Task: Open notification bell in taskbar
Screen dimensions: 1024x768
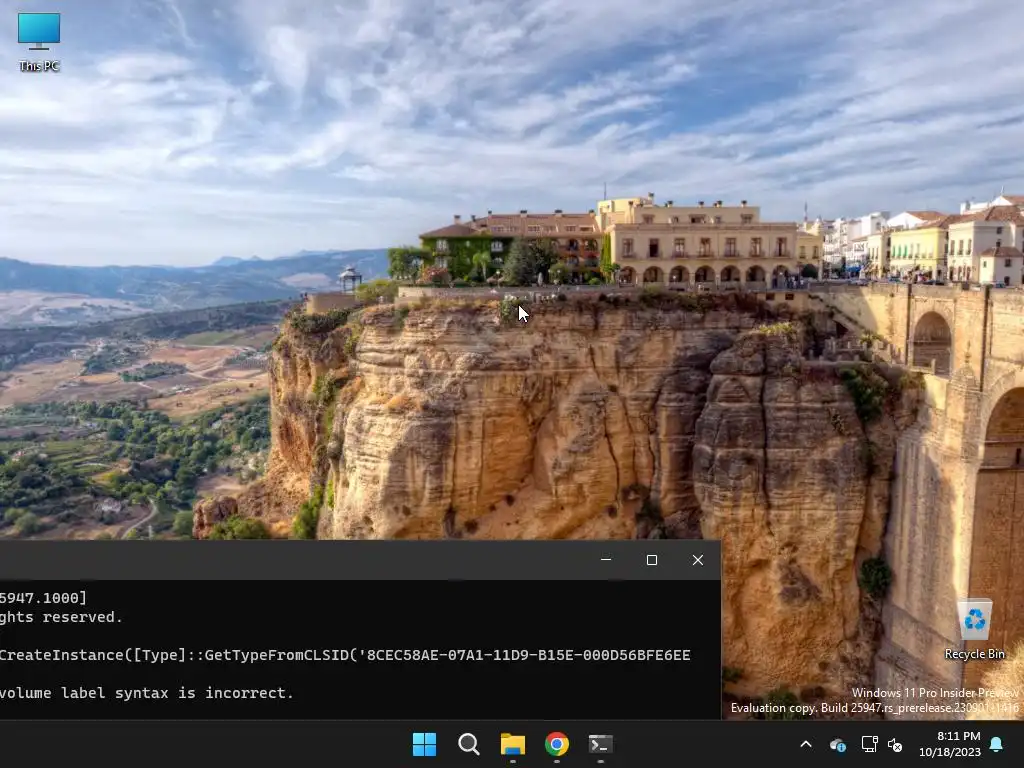Action: [997, 744]
